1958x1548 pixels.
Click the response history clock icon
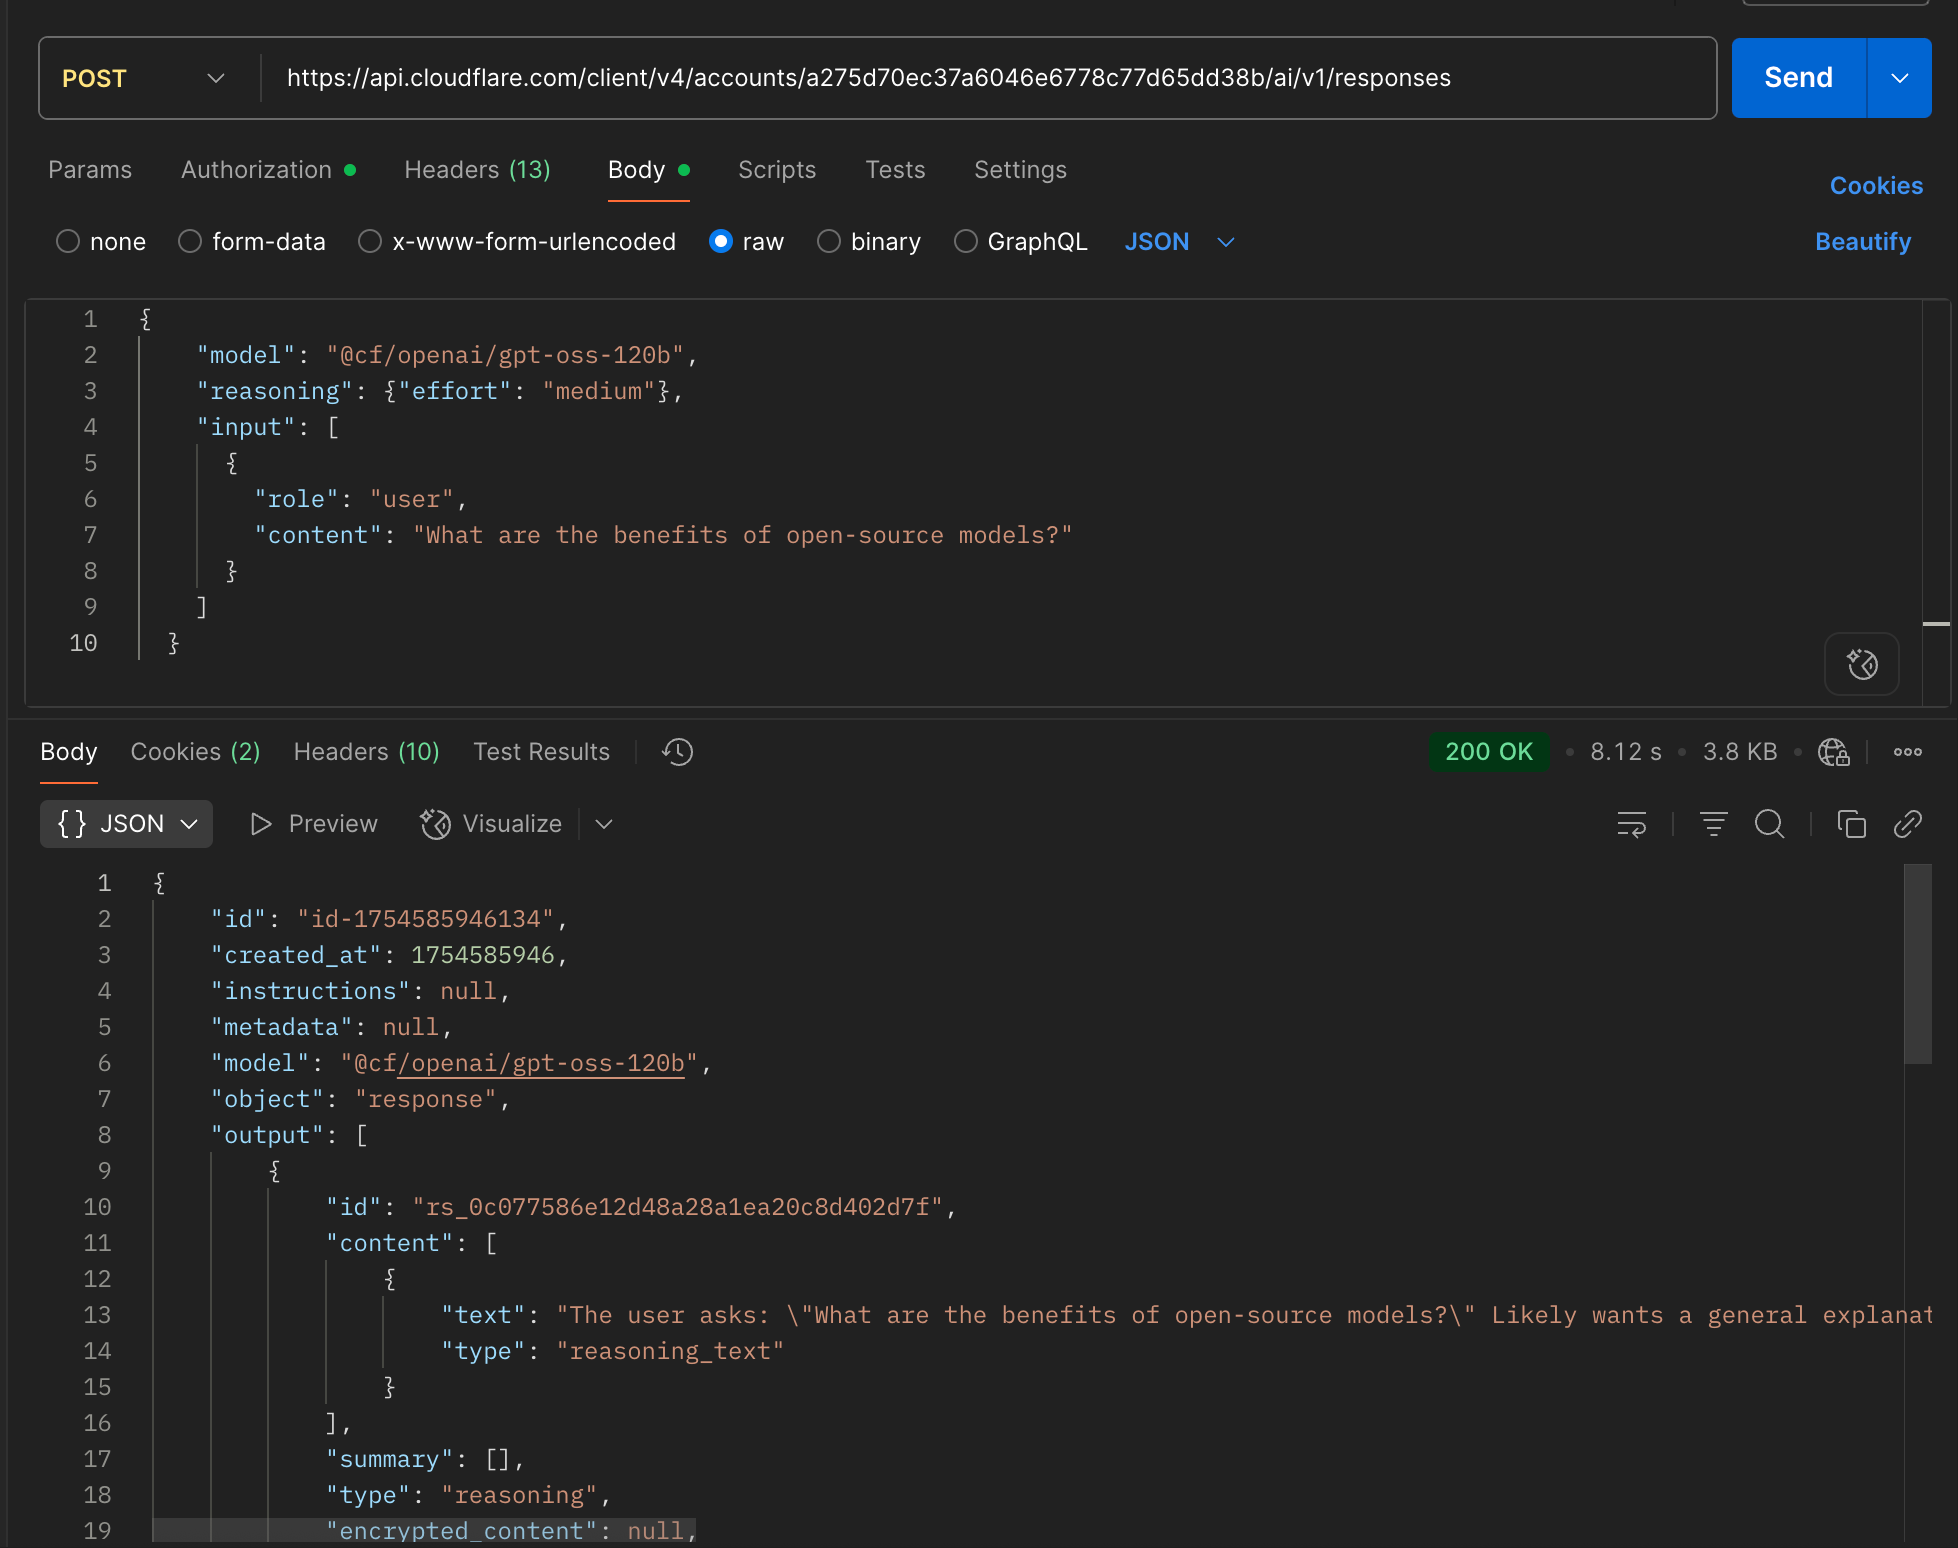[677, 752]
